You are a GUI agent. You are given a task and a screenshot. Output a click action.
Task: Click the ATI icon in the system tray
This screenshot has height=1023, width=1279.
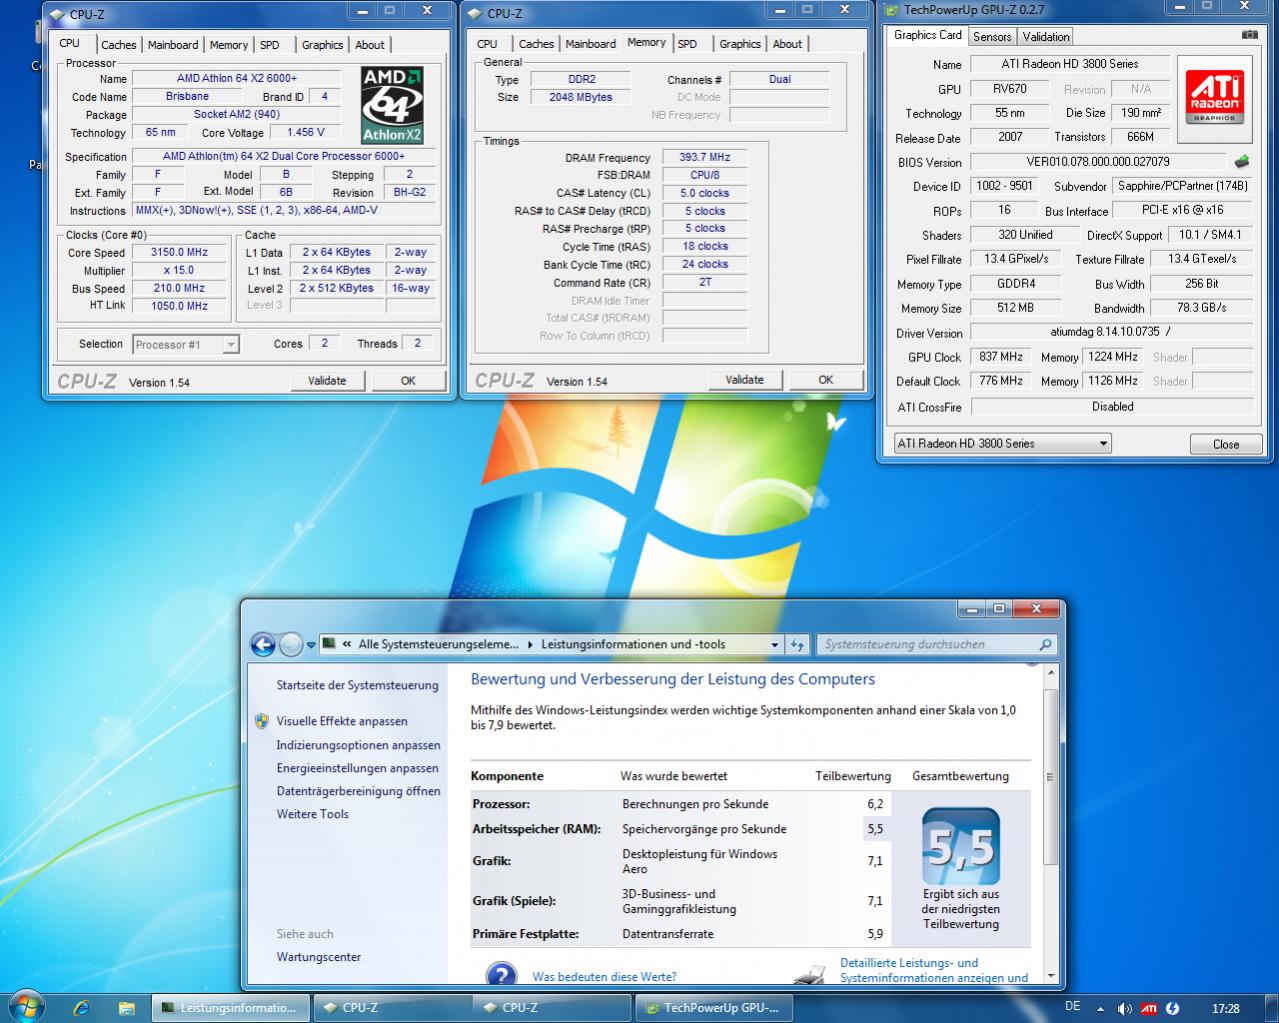point(1149,1008)
